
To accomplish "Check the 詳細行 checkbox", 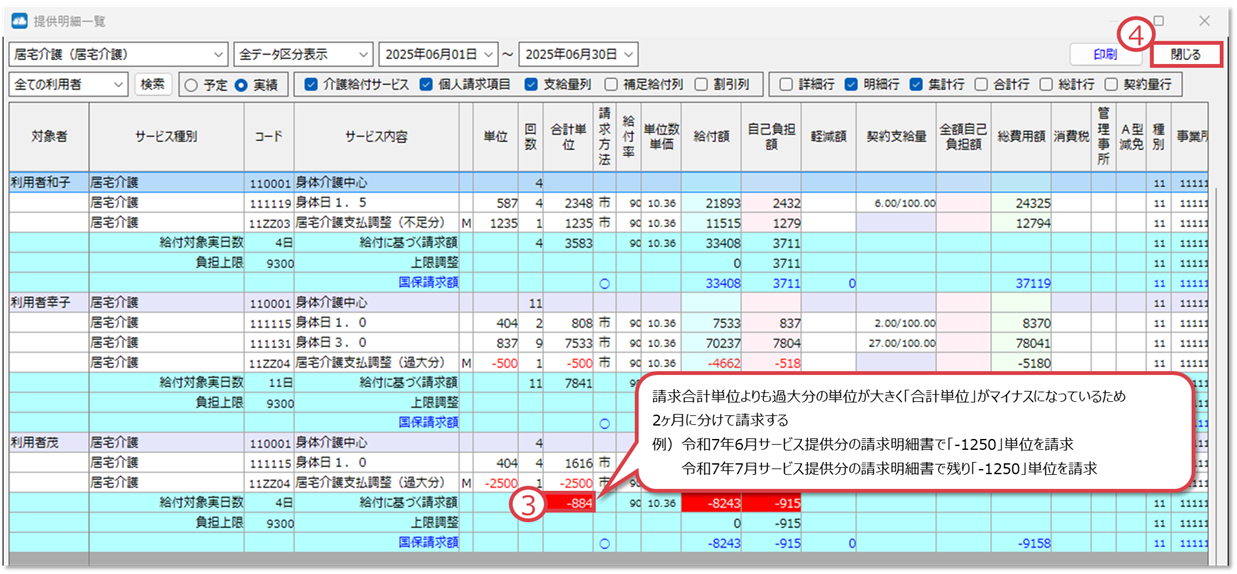I will (787, 85).
